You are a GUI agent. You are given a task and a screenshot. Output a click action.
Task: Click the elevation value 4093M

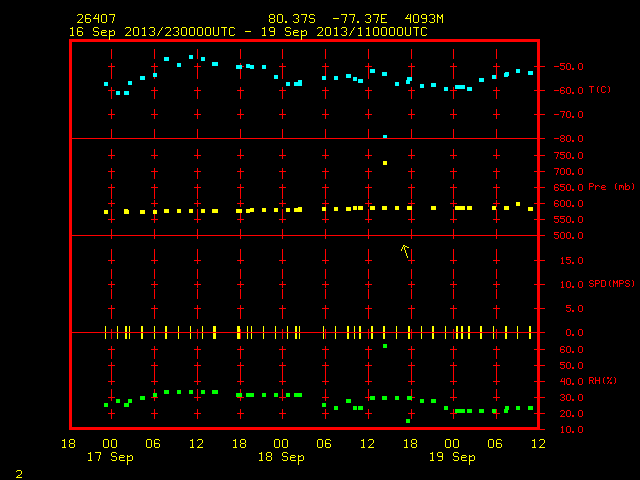(x=424, y=19)
